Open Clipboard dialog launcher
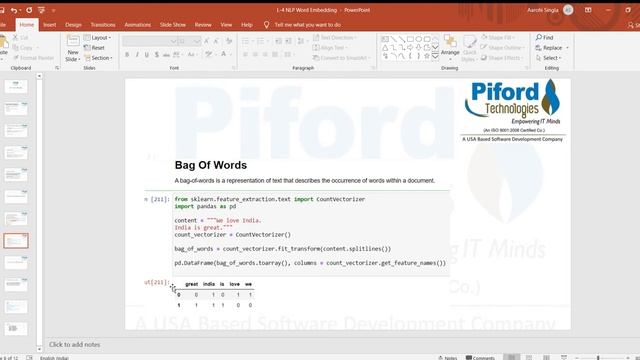The width and height of the screenshot is (640, 360). click(x=57, y=68)
